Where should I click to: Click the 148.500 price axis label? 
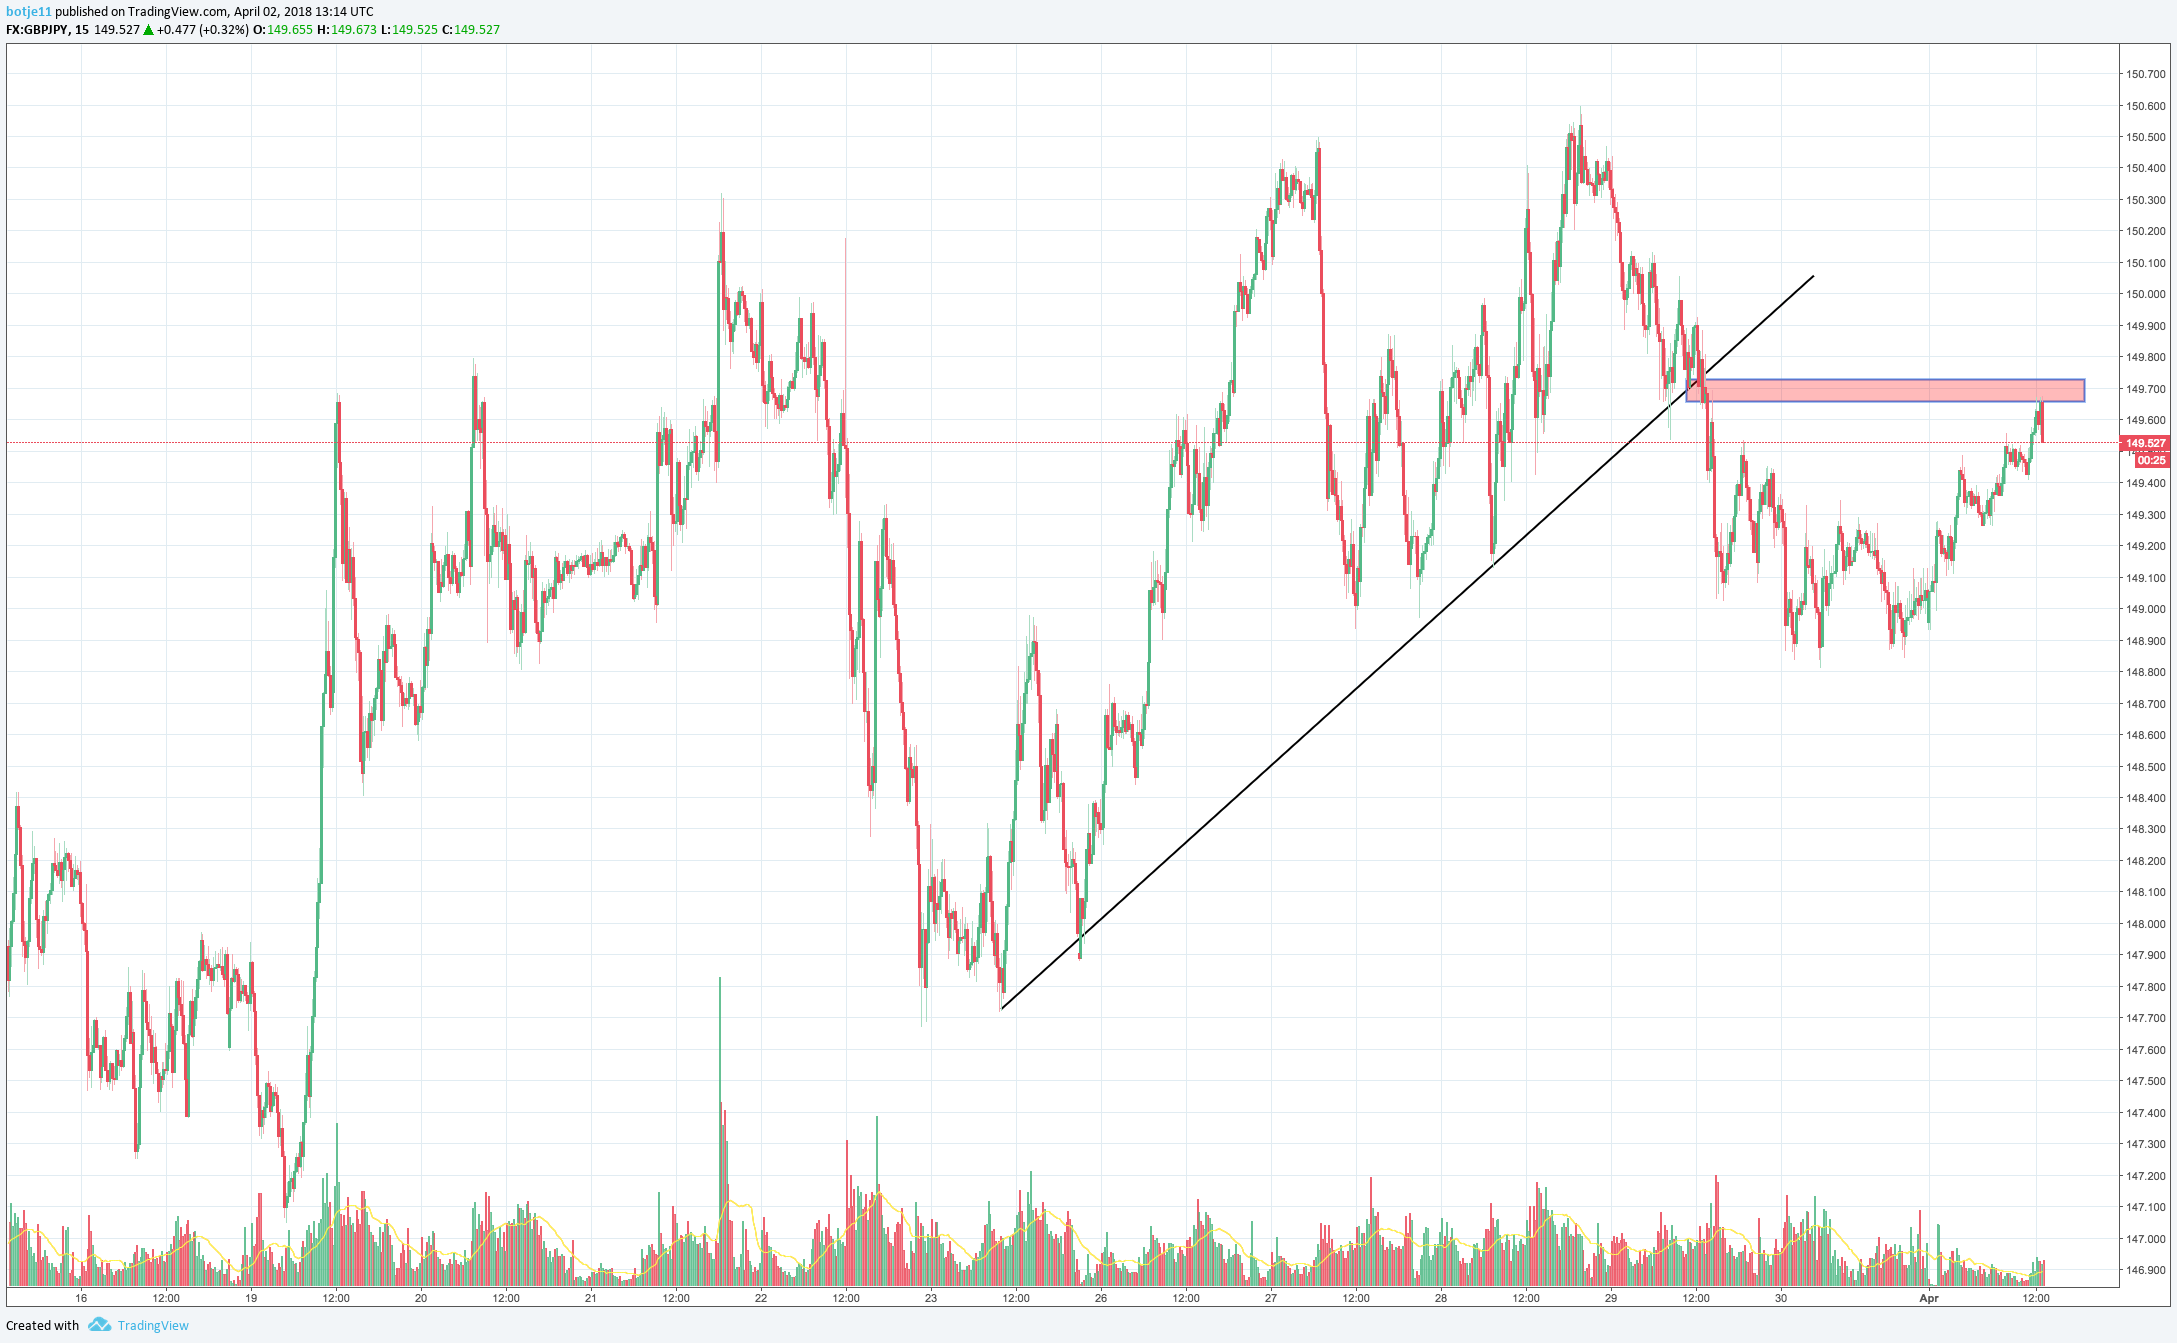click(2145, 767)
